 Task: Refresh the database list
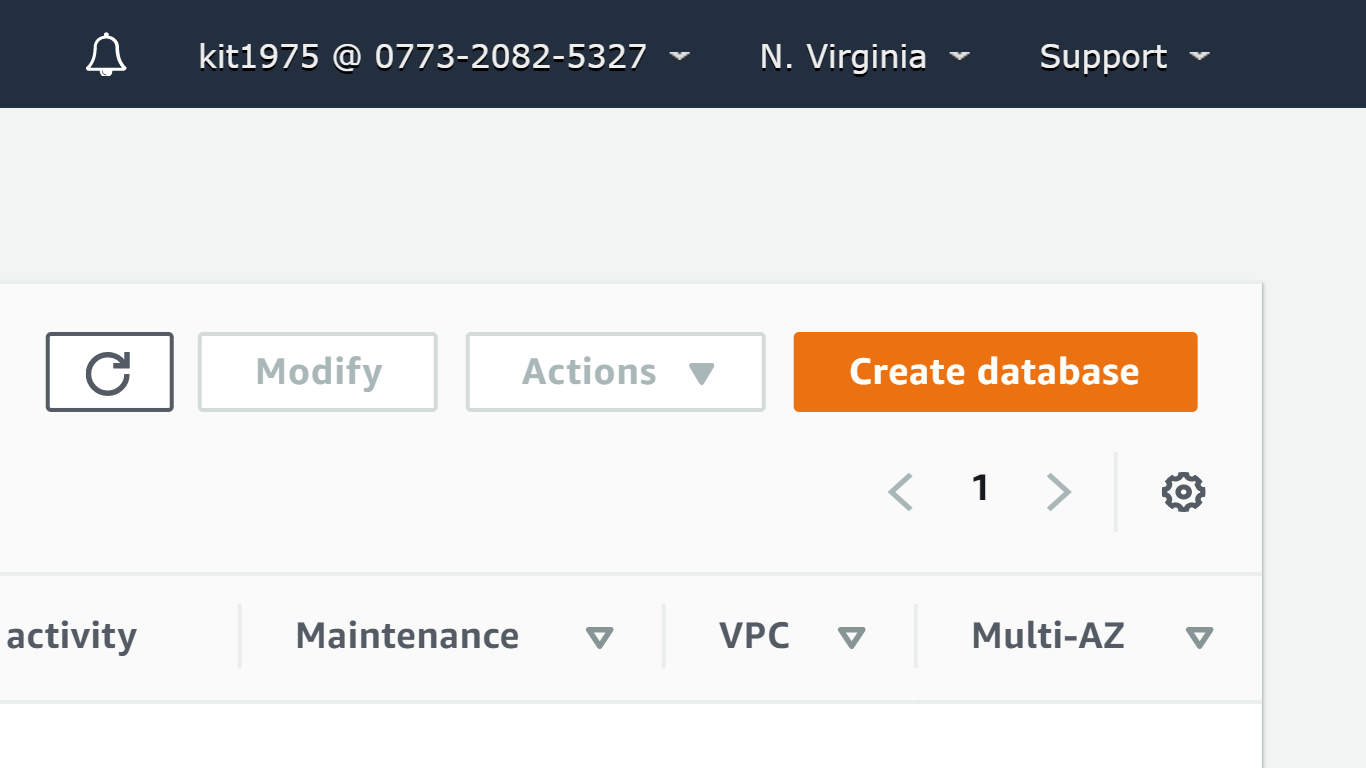coord(109,372)
